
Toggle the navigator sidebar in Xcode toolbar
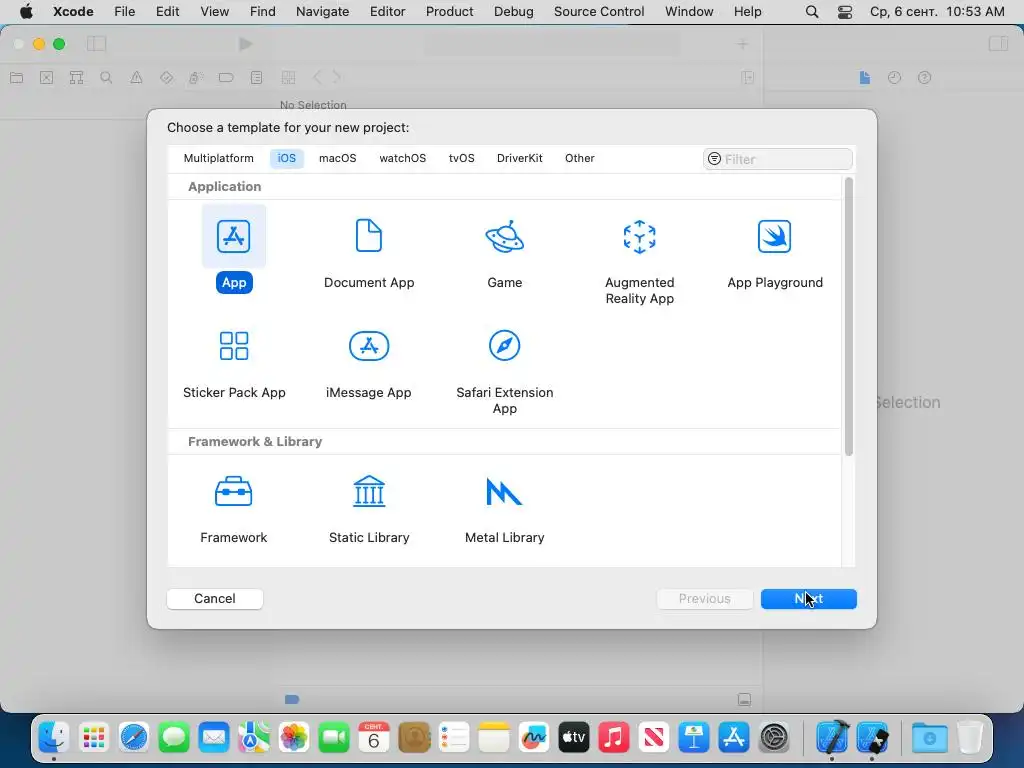[97, 44]
